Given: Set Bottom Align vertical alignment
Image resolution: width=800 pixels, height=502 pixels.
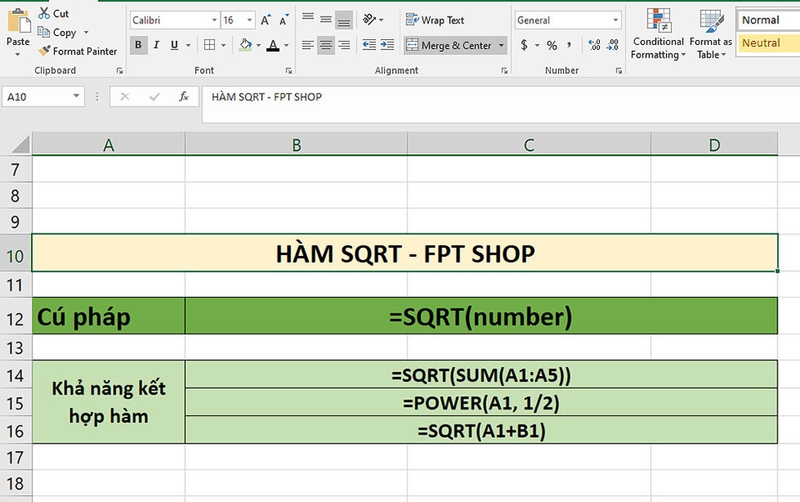Looking at the screenshot, I should [344, 20].
